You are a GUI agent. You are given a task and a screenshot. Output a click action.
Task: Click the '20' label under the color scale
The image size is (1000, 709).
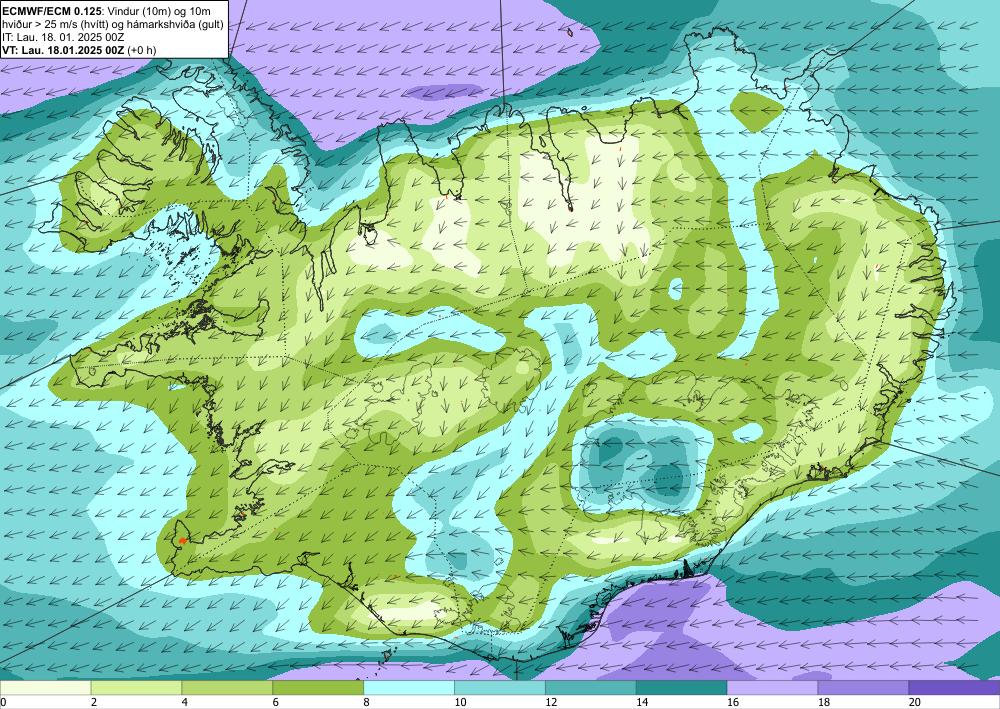pyautogui.click(x=915, y=703)
